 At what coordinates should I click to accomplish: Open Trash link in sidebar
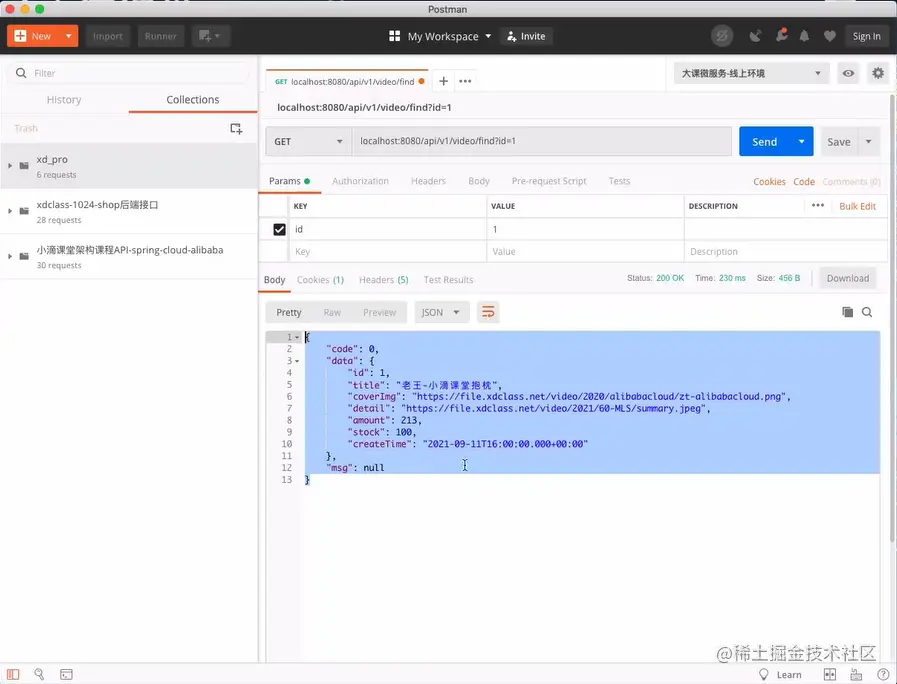pos(26,128)
